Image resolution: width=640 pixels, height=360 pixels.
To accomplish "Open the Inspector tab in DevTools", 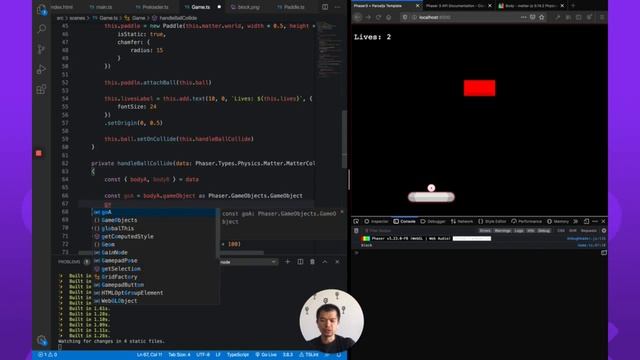I will click(376, 221).
